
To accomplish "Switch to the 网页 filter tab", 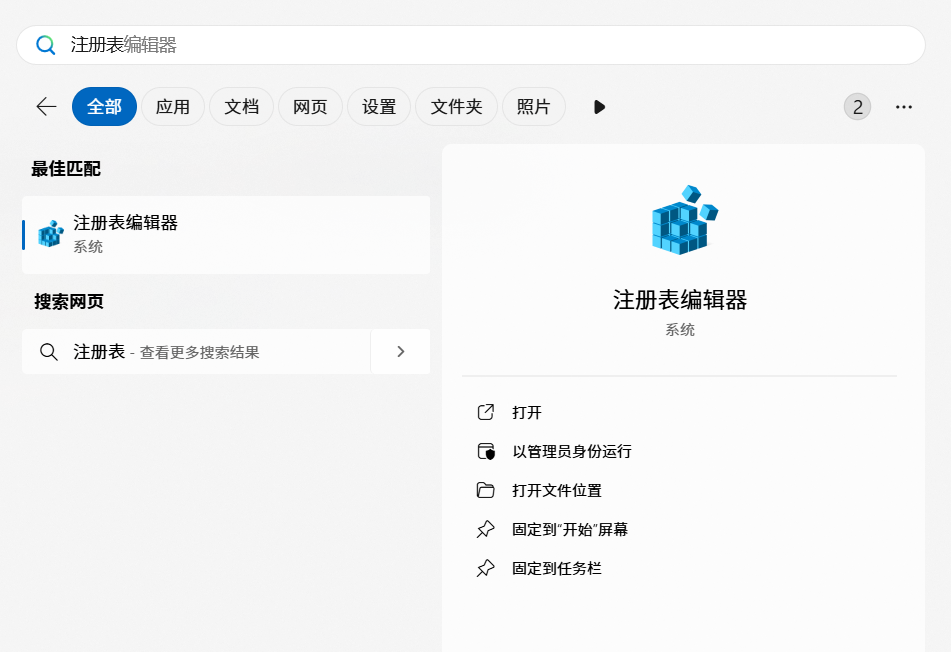I will [310, 107].
